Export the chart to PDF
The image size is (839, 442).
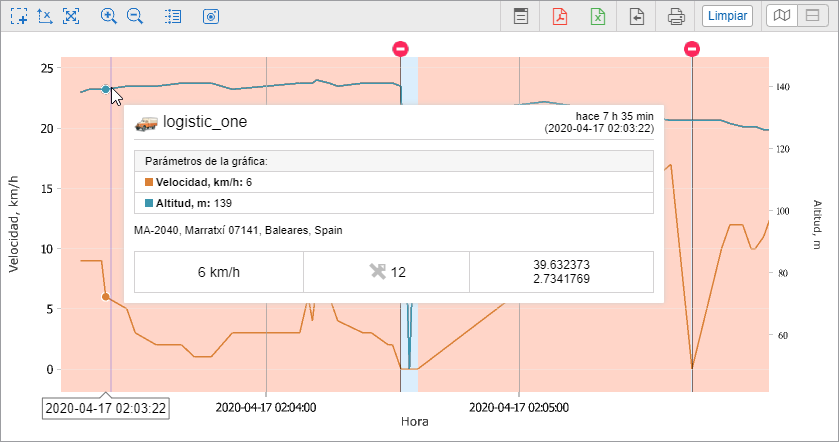click(559, 16)
